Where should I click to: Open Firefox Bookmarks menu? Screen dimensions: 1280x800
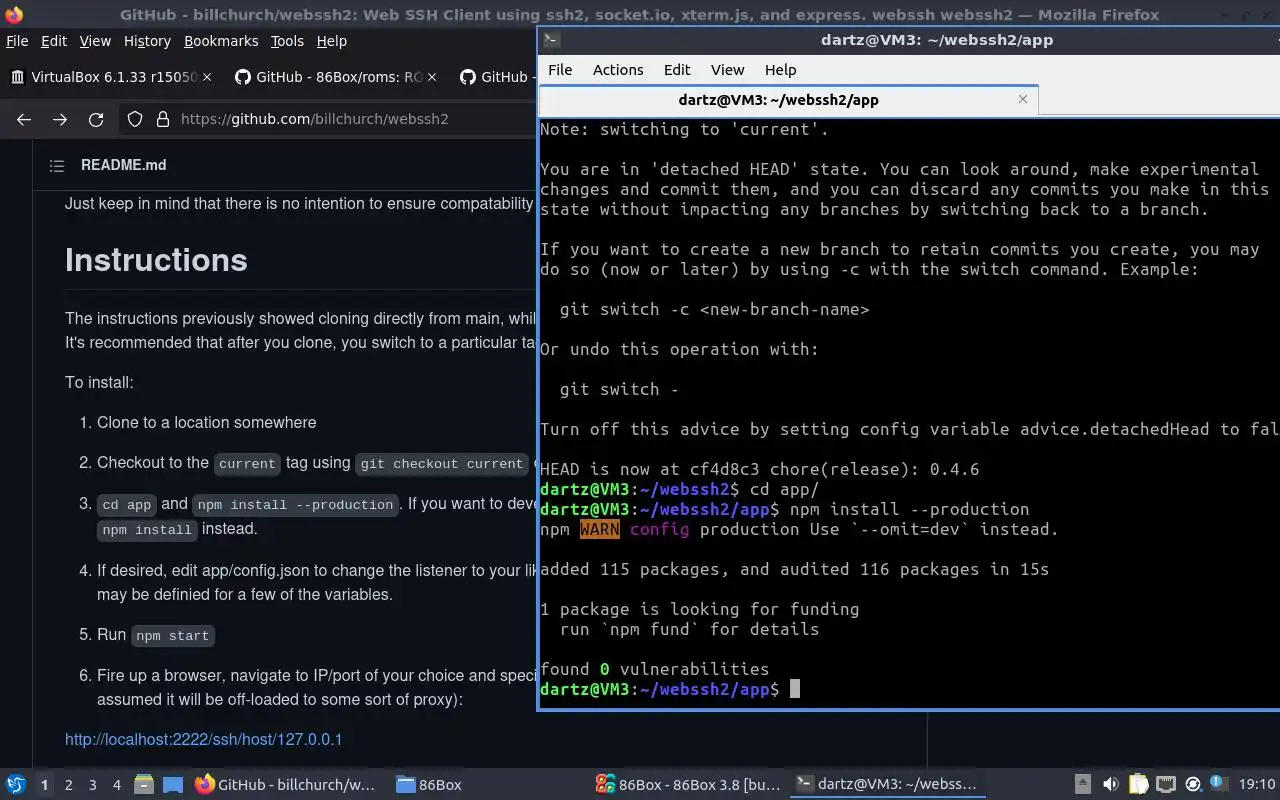pos(221,41)
